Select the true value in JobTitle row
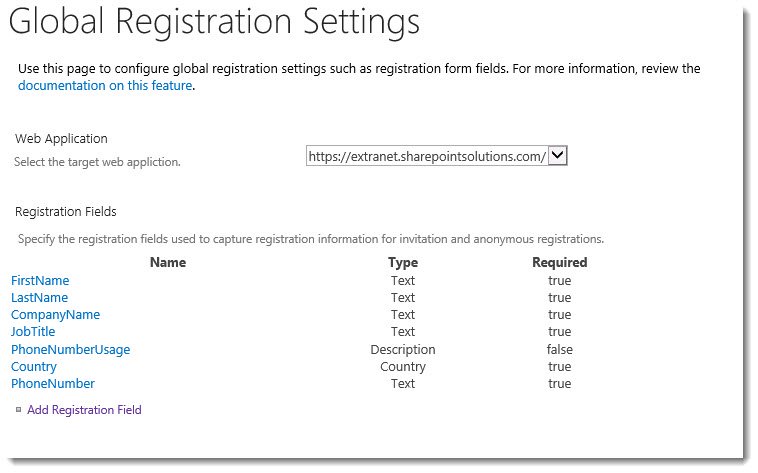The height and width of the screenshot is (473, 758). 559,332
